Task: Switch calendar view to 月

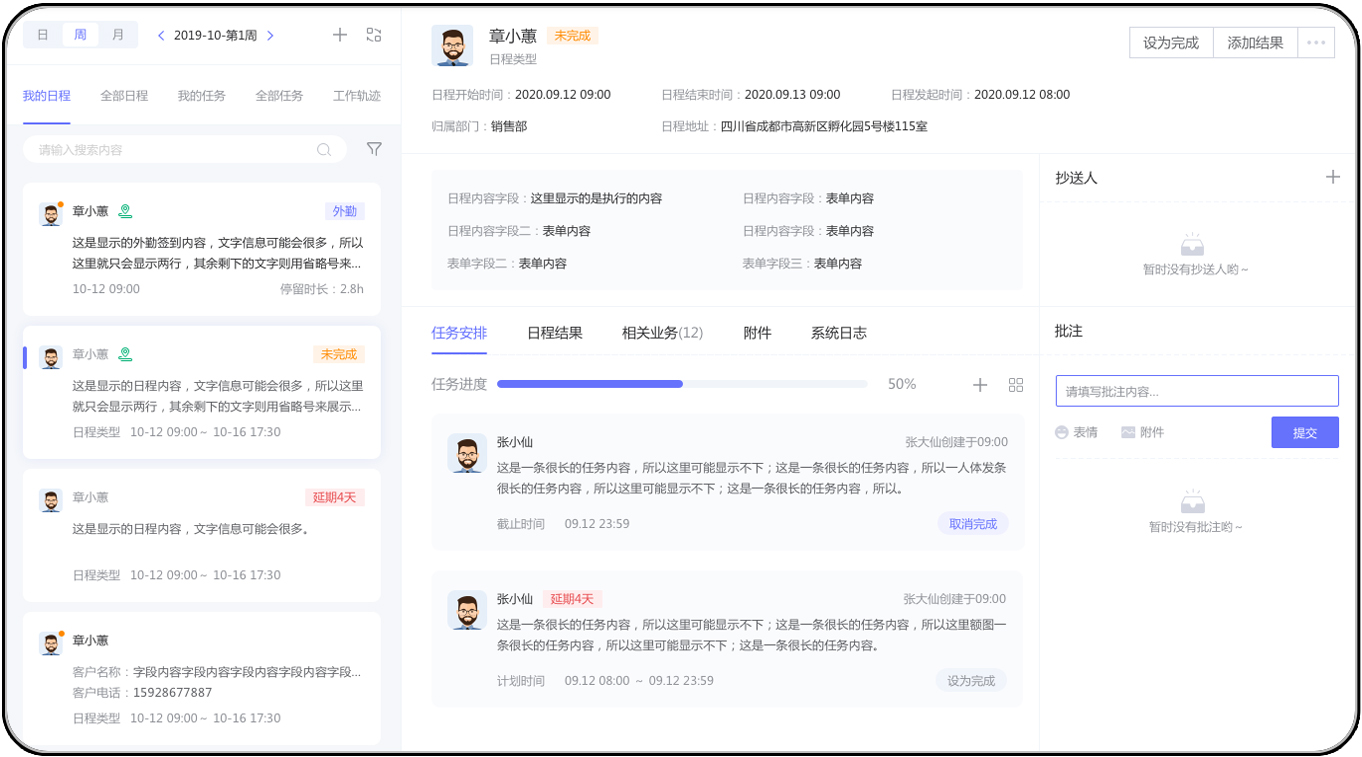Action: pyautogui.click(x=118, y=35)
